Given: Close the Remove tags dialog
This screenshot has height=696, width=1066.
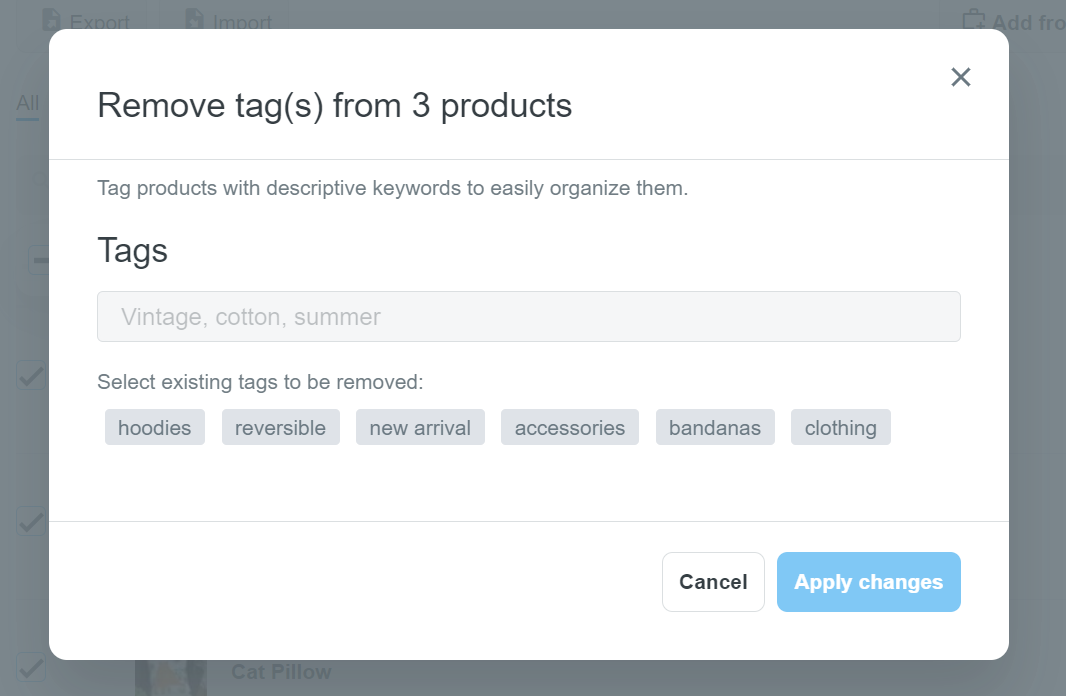Looking at the screenshot, I should [x=961, y=77].
